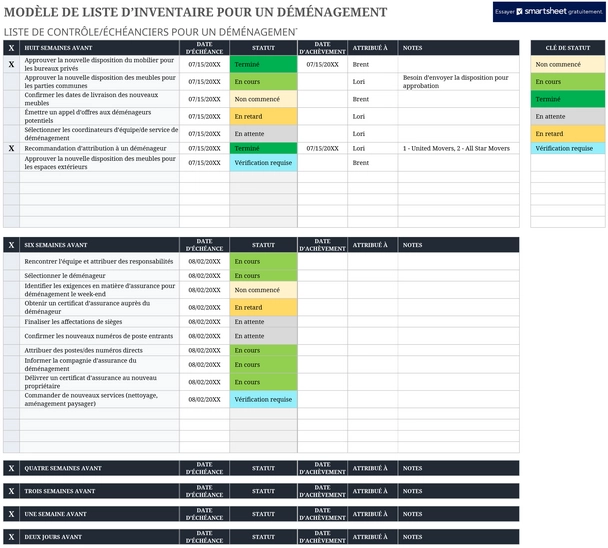
Task: Click the note 'Besoin d'envoyer la disposition pour approbation'
Action: (x=456, y=82)
